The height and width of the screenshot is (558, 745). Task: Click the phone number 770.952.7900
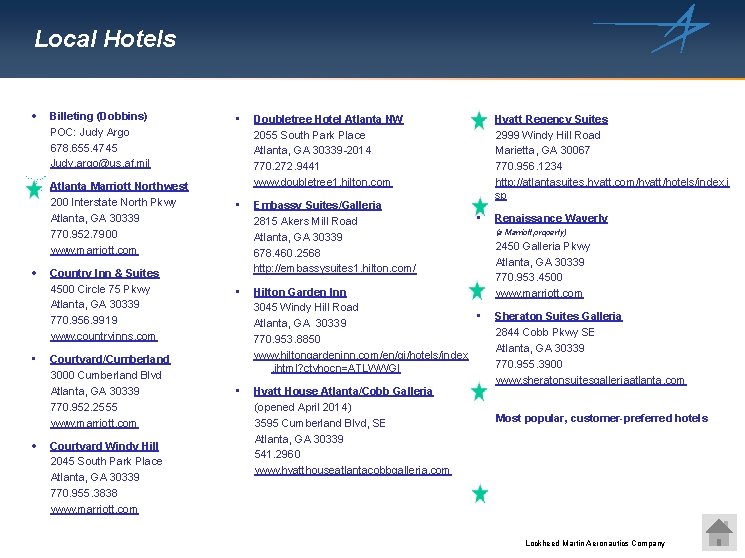point(84,234)
